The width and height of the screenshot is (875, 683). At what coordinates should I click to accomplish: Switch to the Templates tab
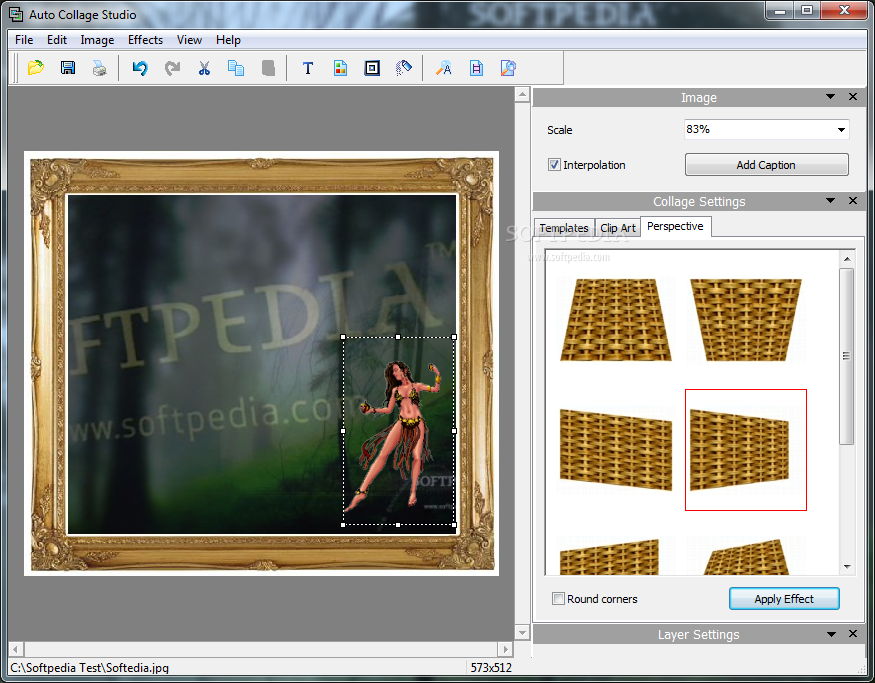(x=564, y=228)
